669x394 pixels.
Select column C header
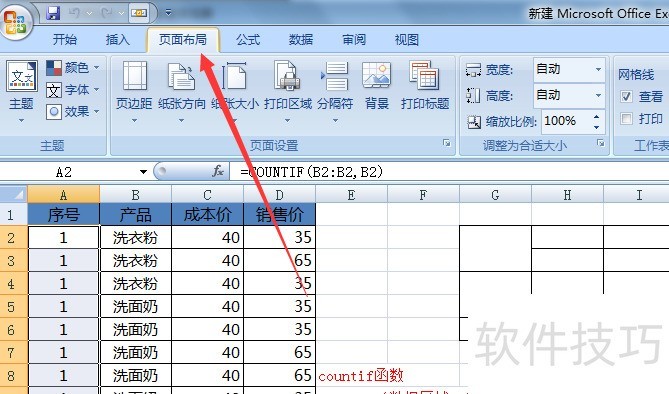[x=207, y=195]
